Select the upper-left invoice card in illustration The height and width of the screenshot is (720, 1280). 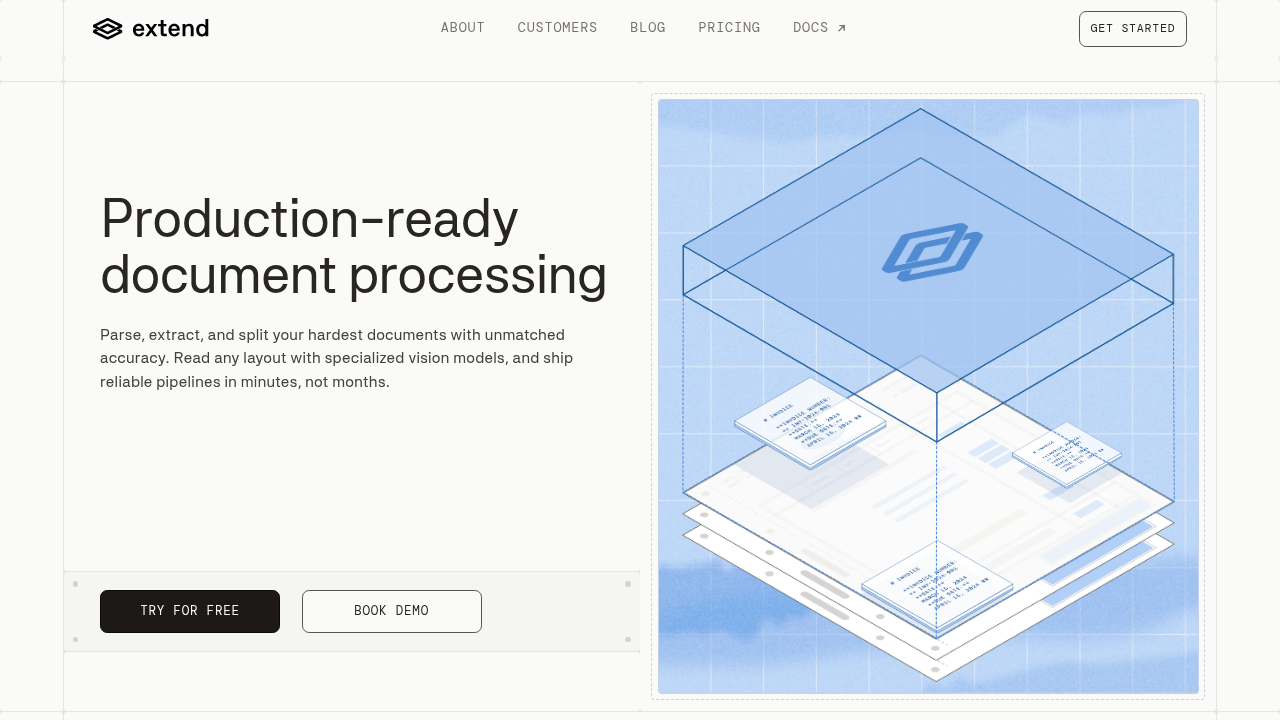point(810,422)
